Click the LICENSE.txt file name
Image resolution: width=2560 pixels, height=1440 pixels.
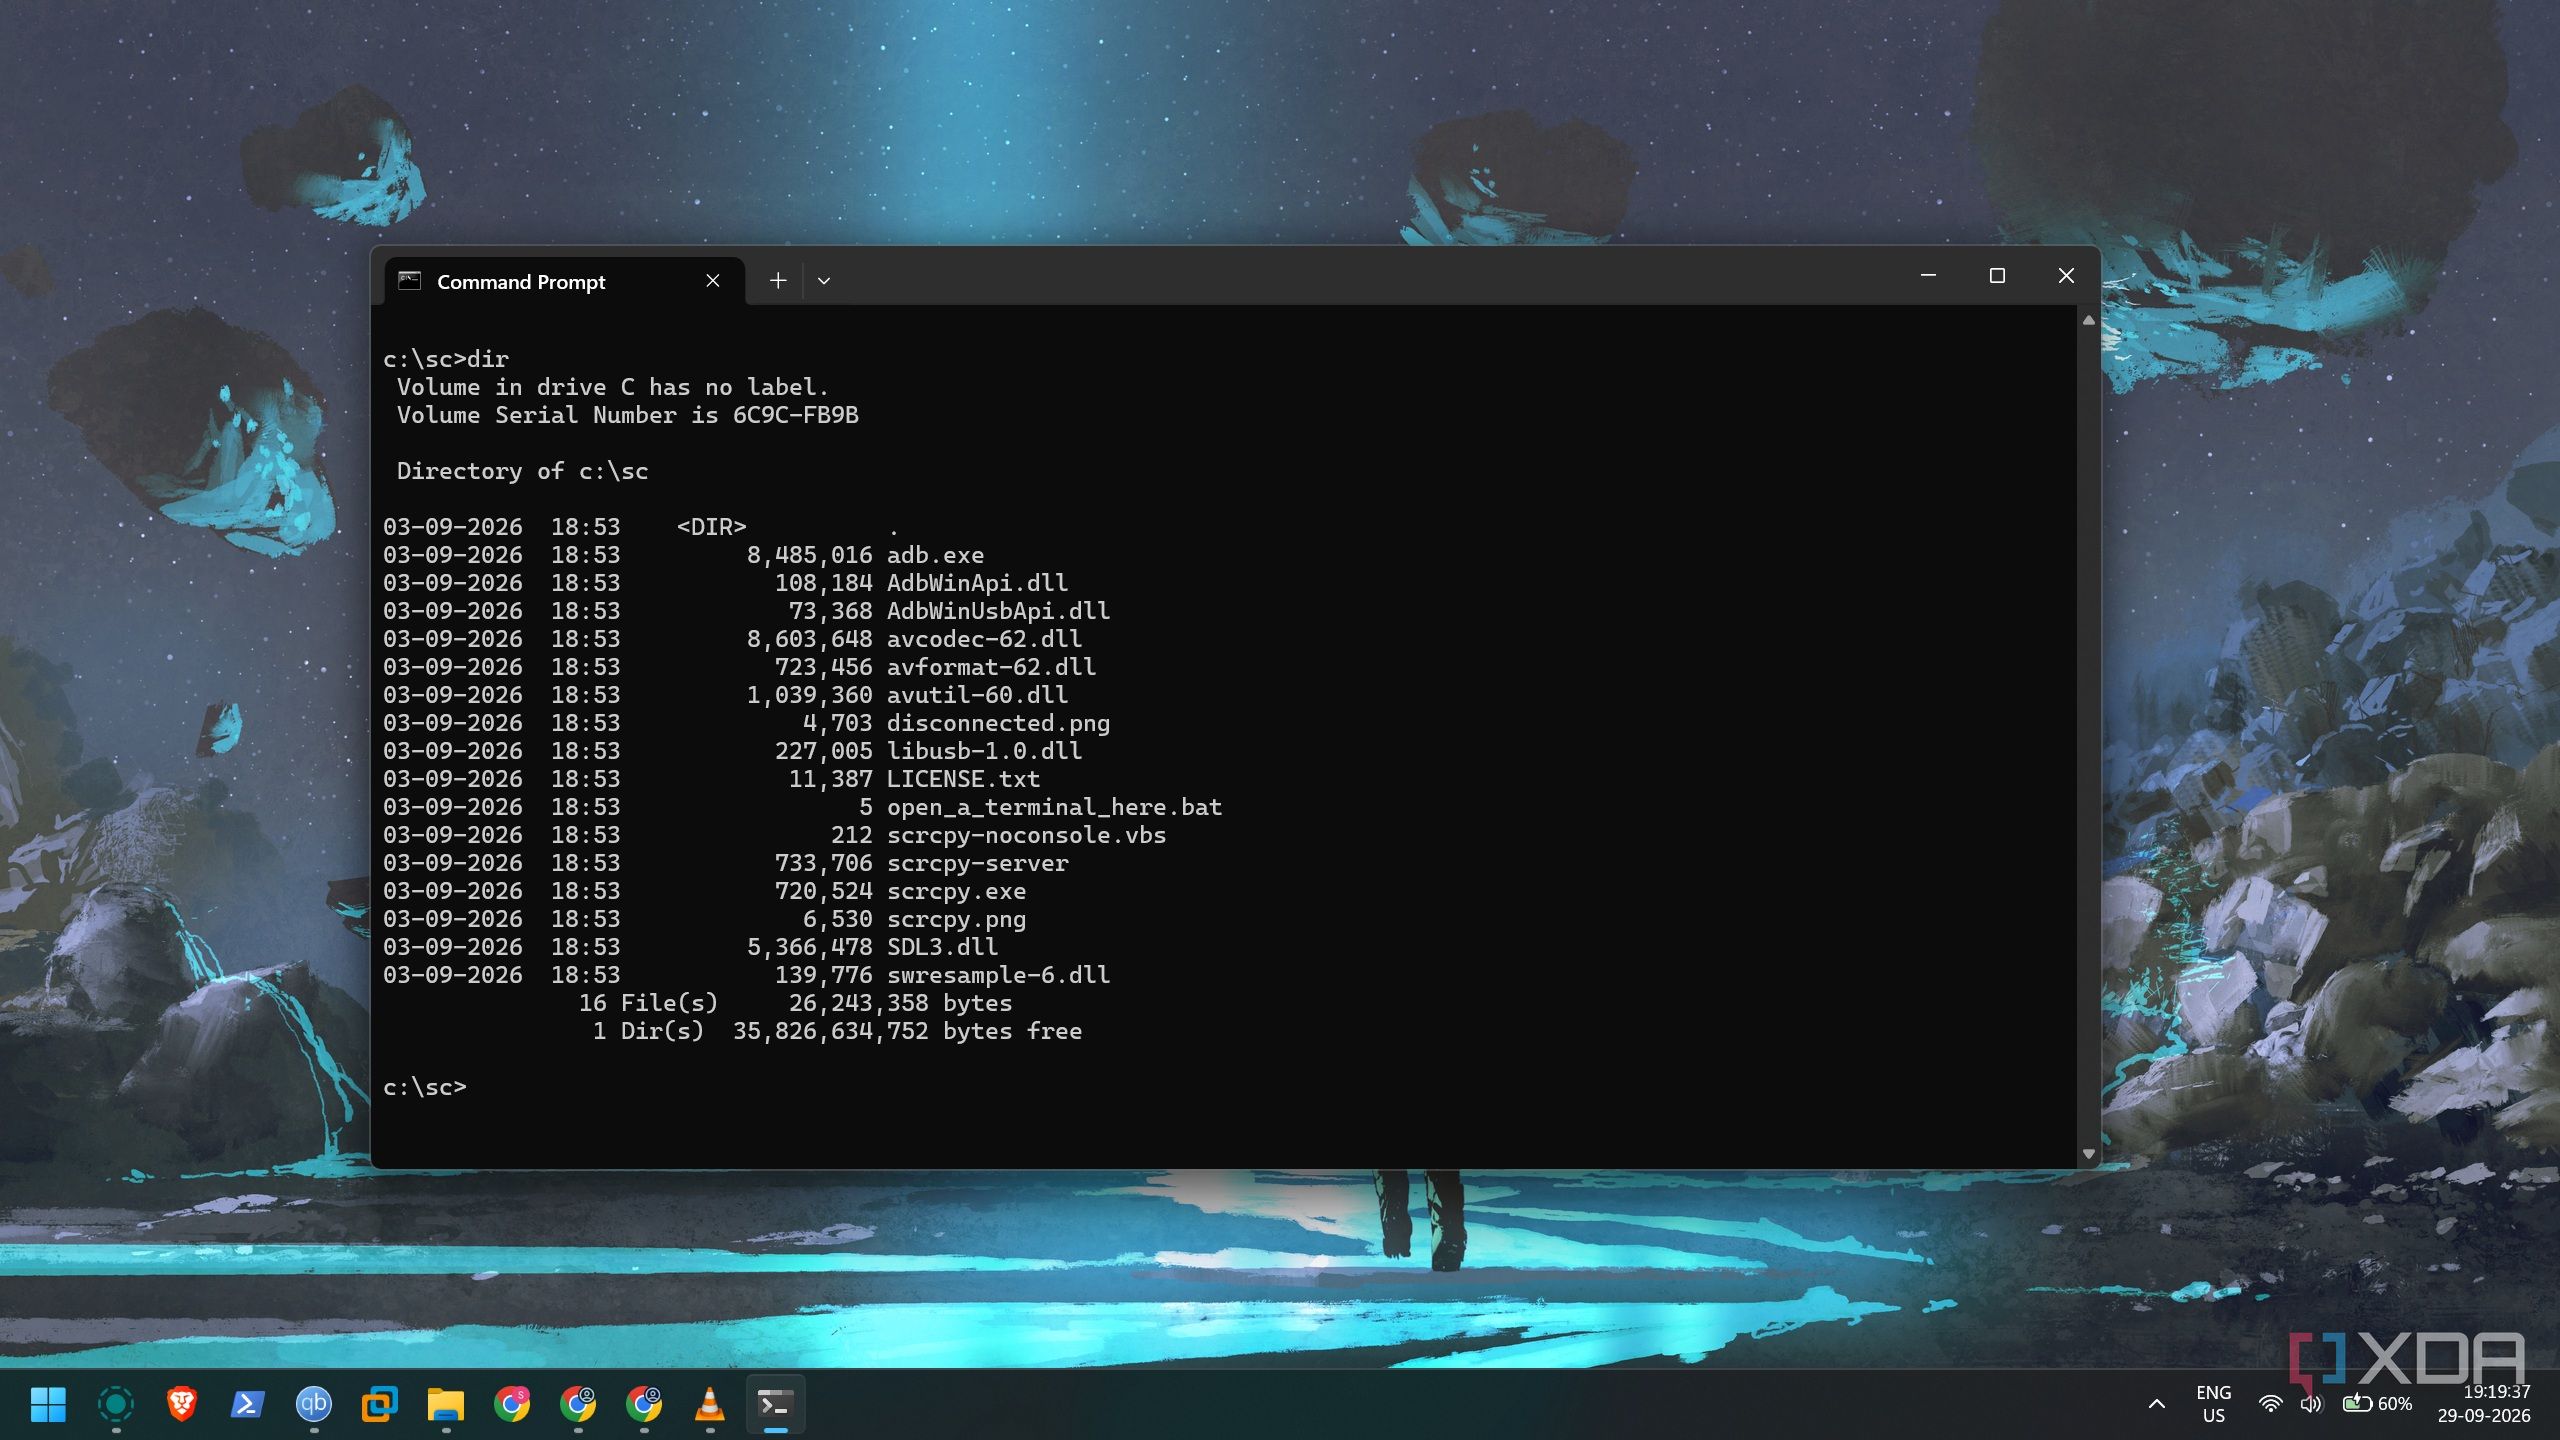[x=963, y=779]
